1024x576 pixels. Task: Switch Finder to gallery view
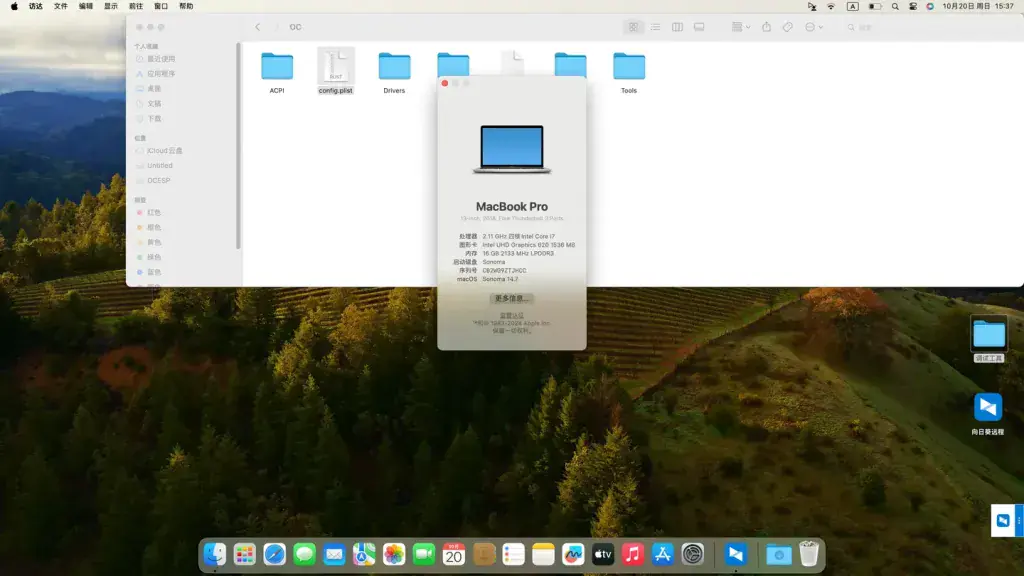coord(699,27)
